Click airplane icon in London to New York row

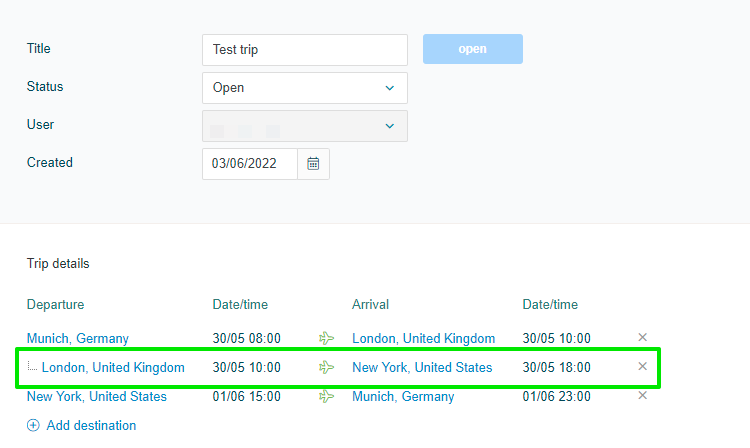[x=326, y=368]
